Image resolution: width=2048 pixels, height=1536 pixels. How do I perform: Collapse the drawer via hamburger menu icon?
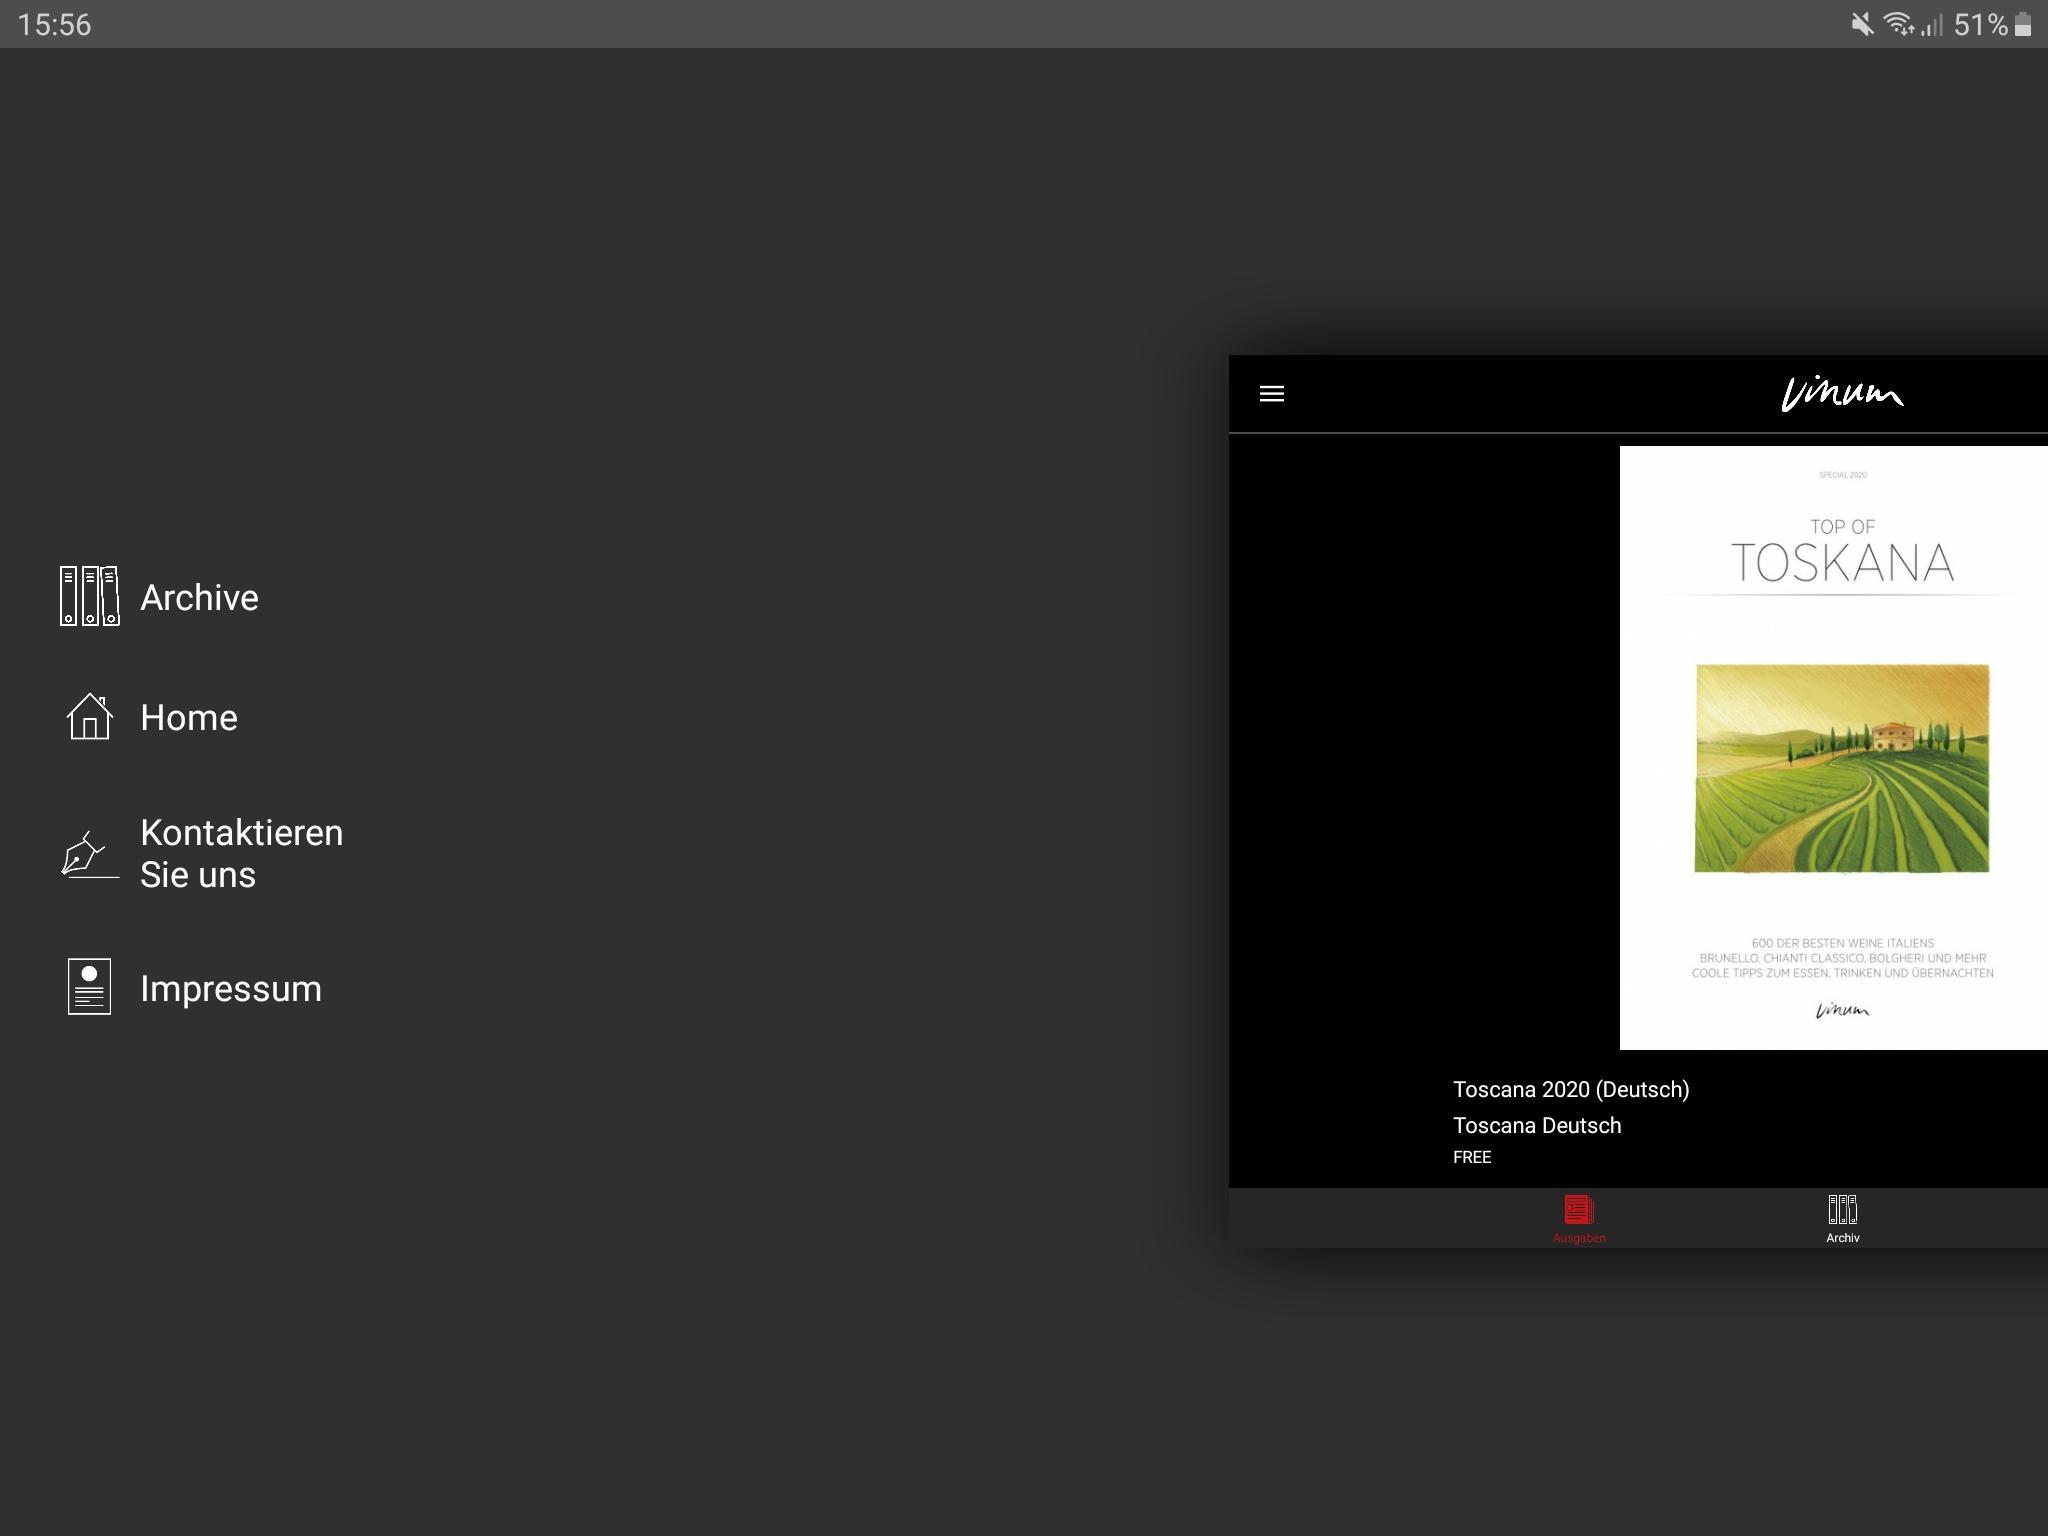click(x=1272, y=394)
